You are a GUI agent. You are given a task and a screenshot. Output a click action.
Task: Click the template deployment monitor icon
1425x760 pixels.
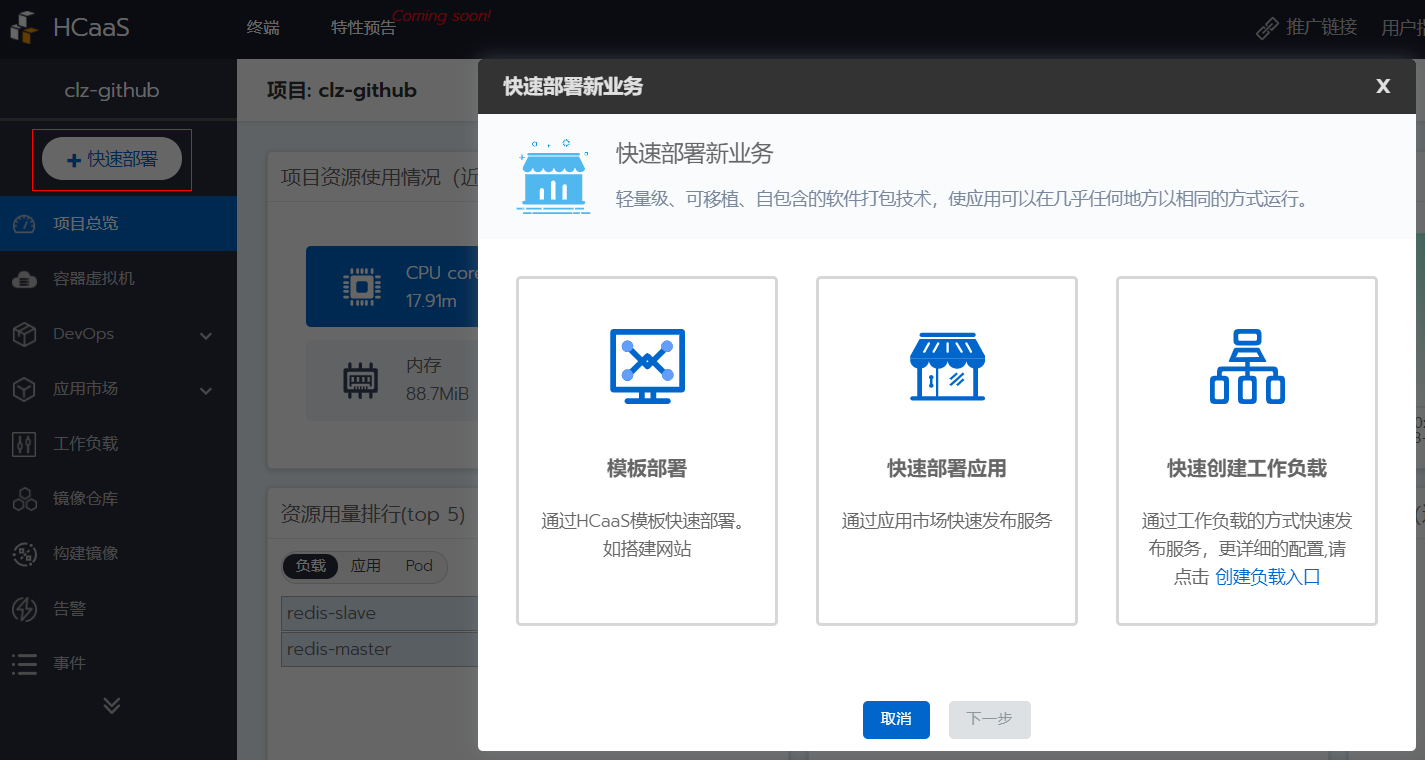pyautogui.click(x=647, y=366)
